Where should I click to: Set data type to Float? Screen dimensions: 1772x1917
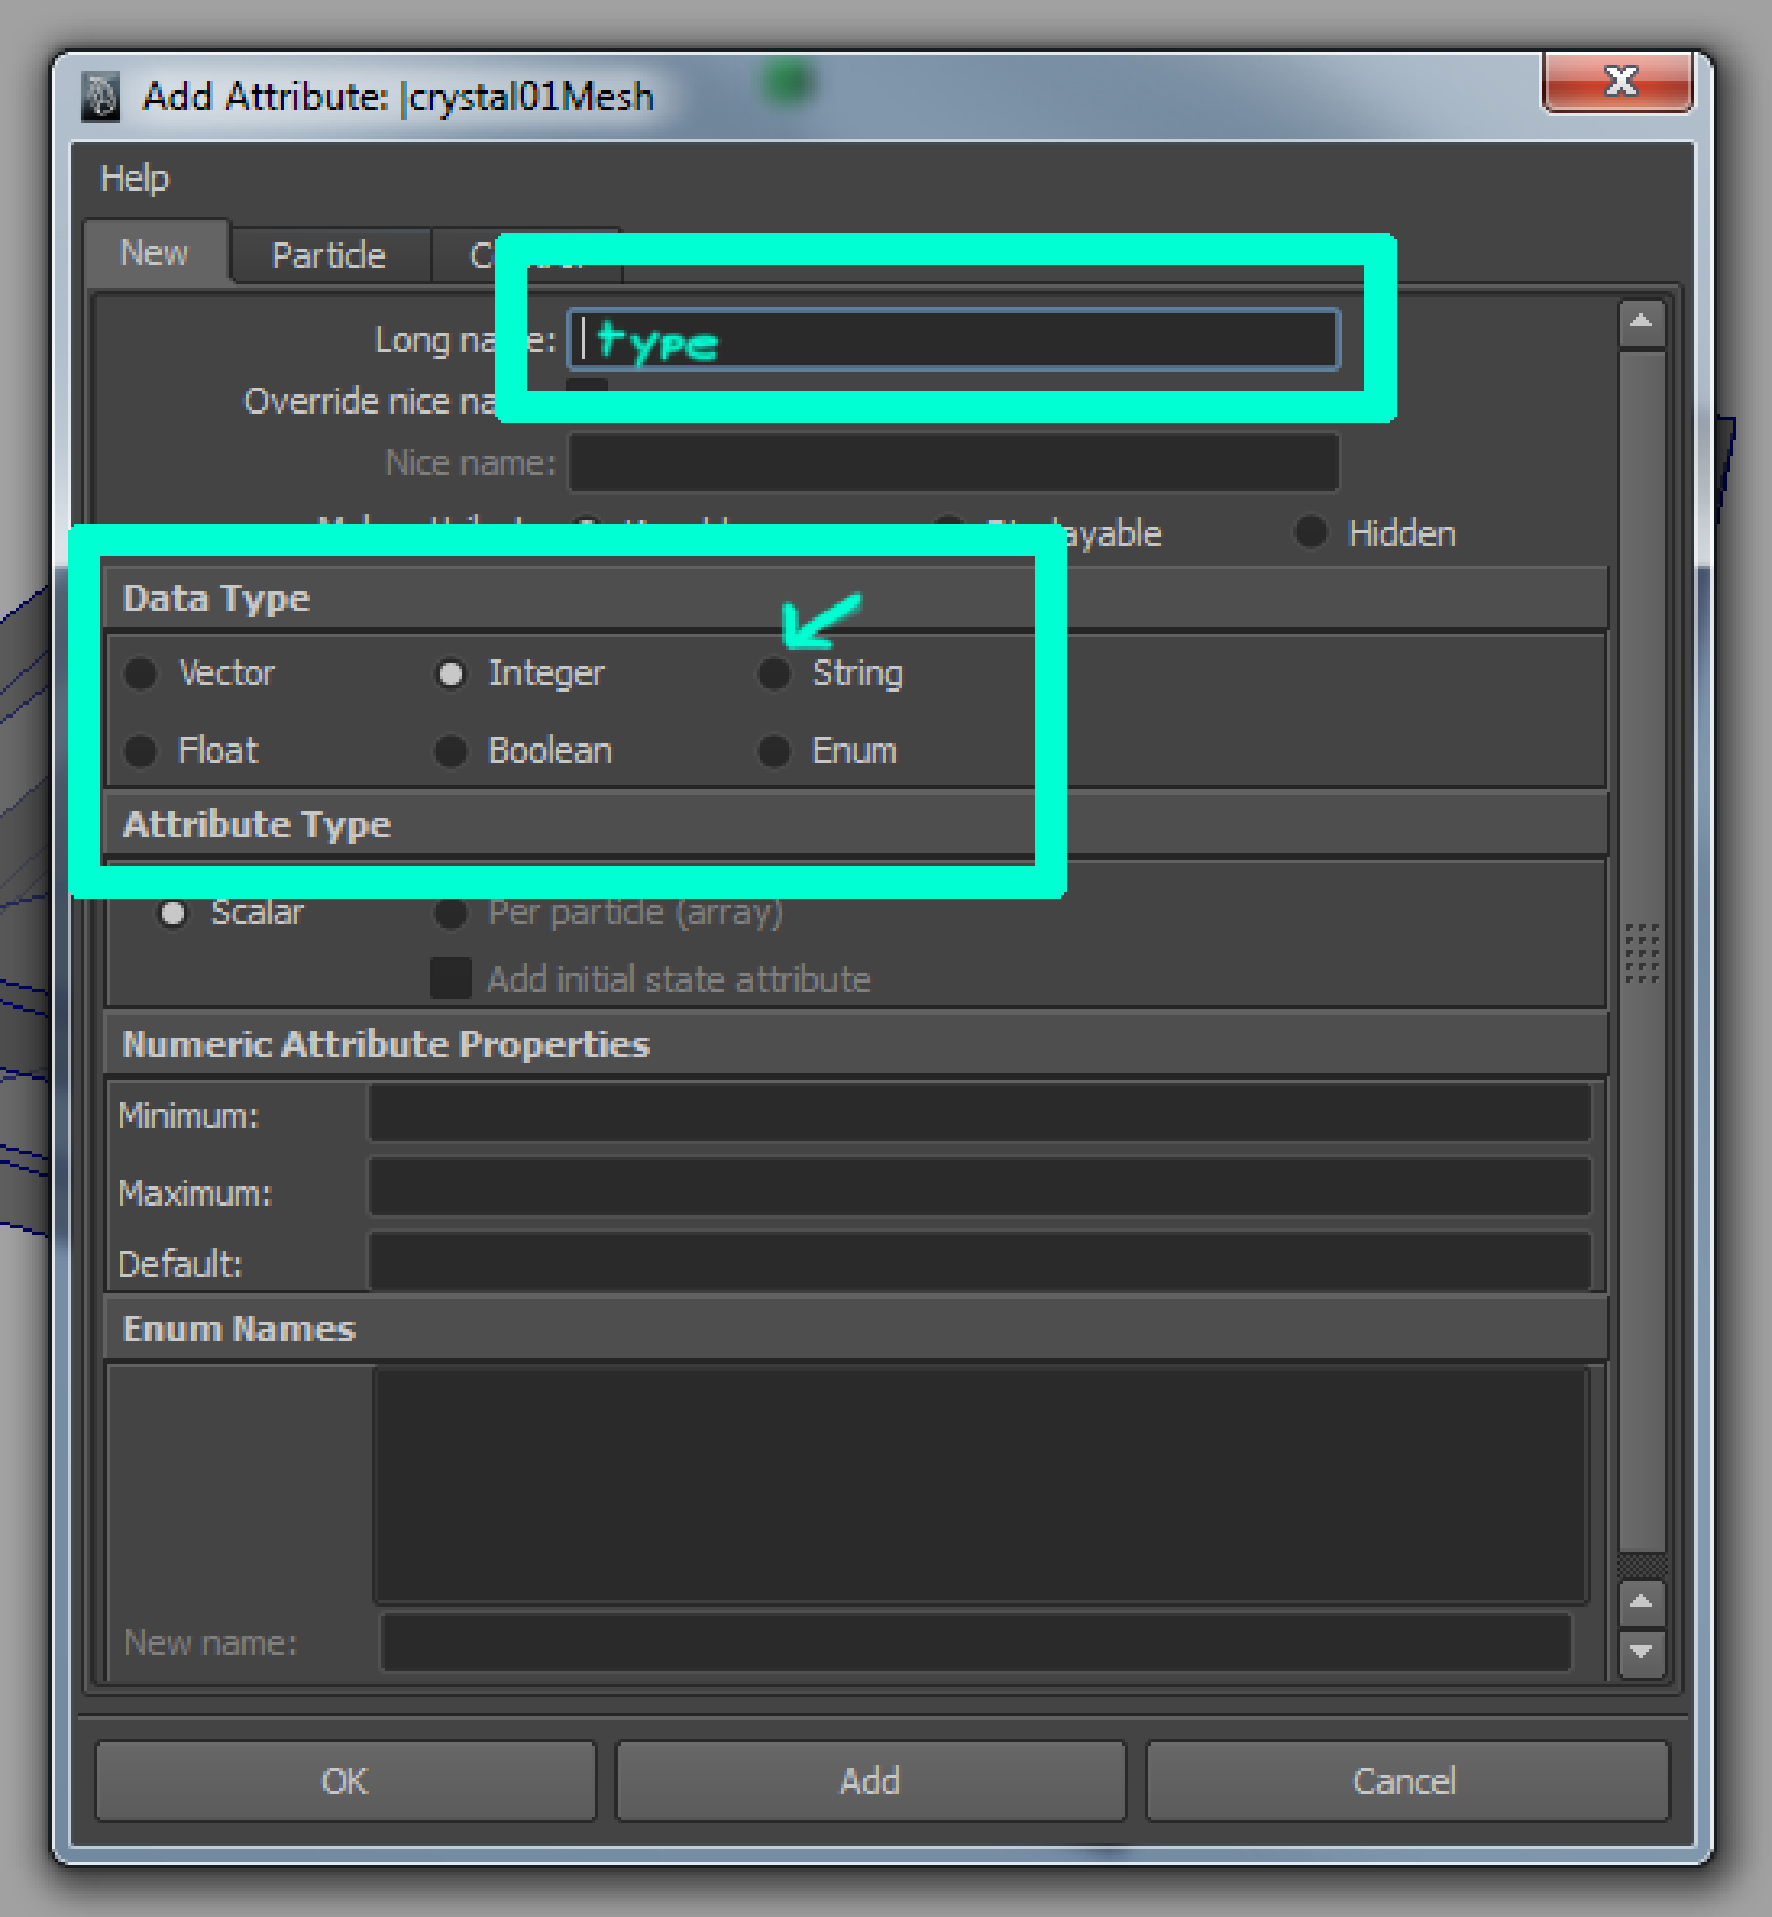pyautogui.click(x=141, y=751)
